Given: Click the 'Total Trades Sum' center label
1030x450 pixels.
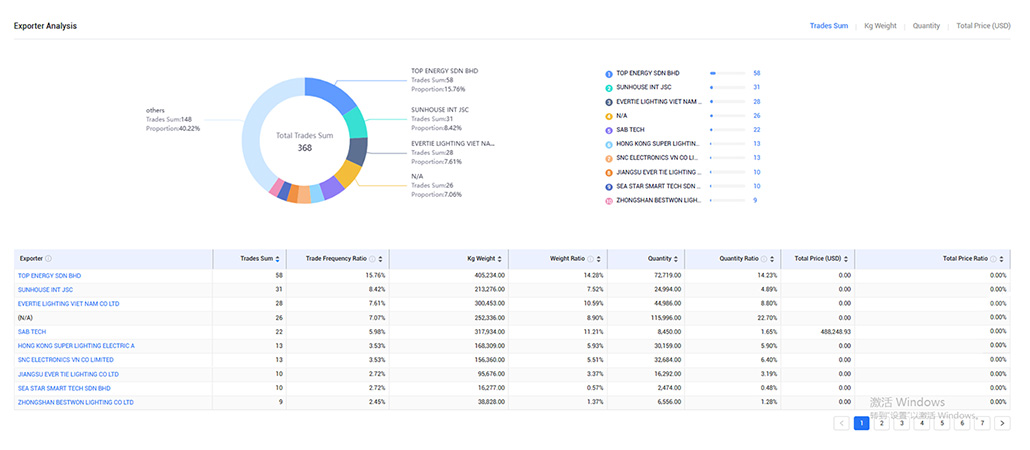Looking at the screenshot, I should 305,135.
